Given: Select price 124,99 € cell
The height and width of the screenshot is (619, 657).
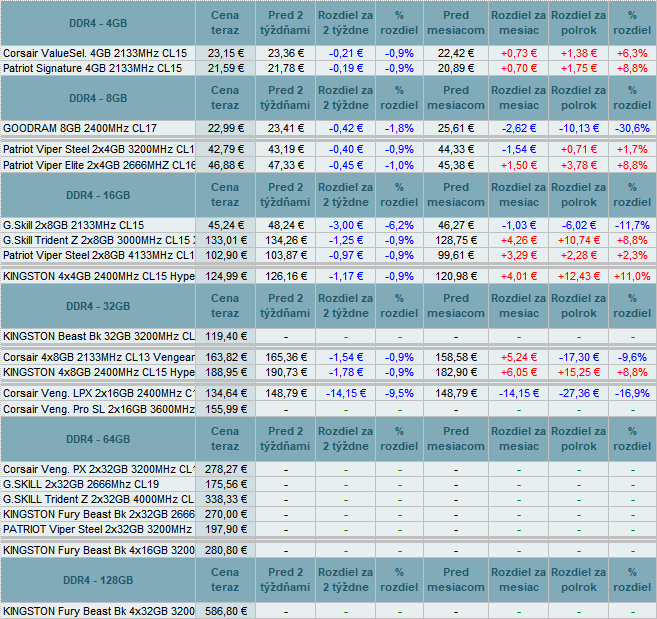Looking at the screenshot, I should pyautogui.click(x=225, y=276).
